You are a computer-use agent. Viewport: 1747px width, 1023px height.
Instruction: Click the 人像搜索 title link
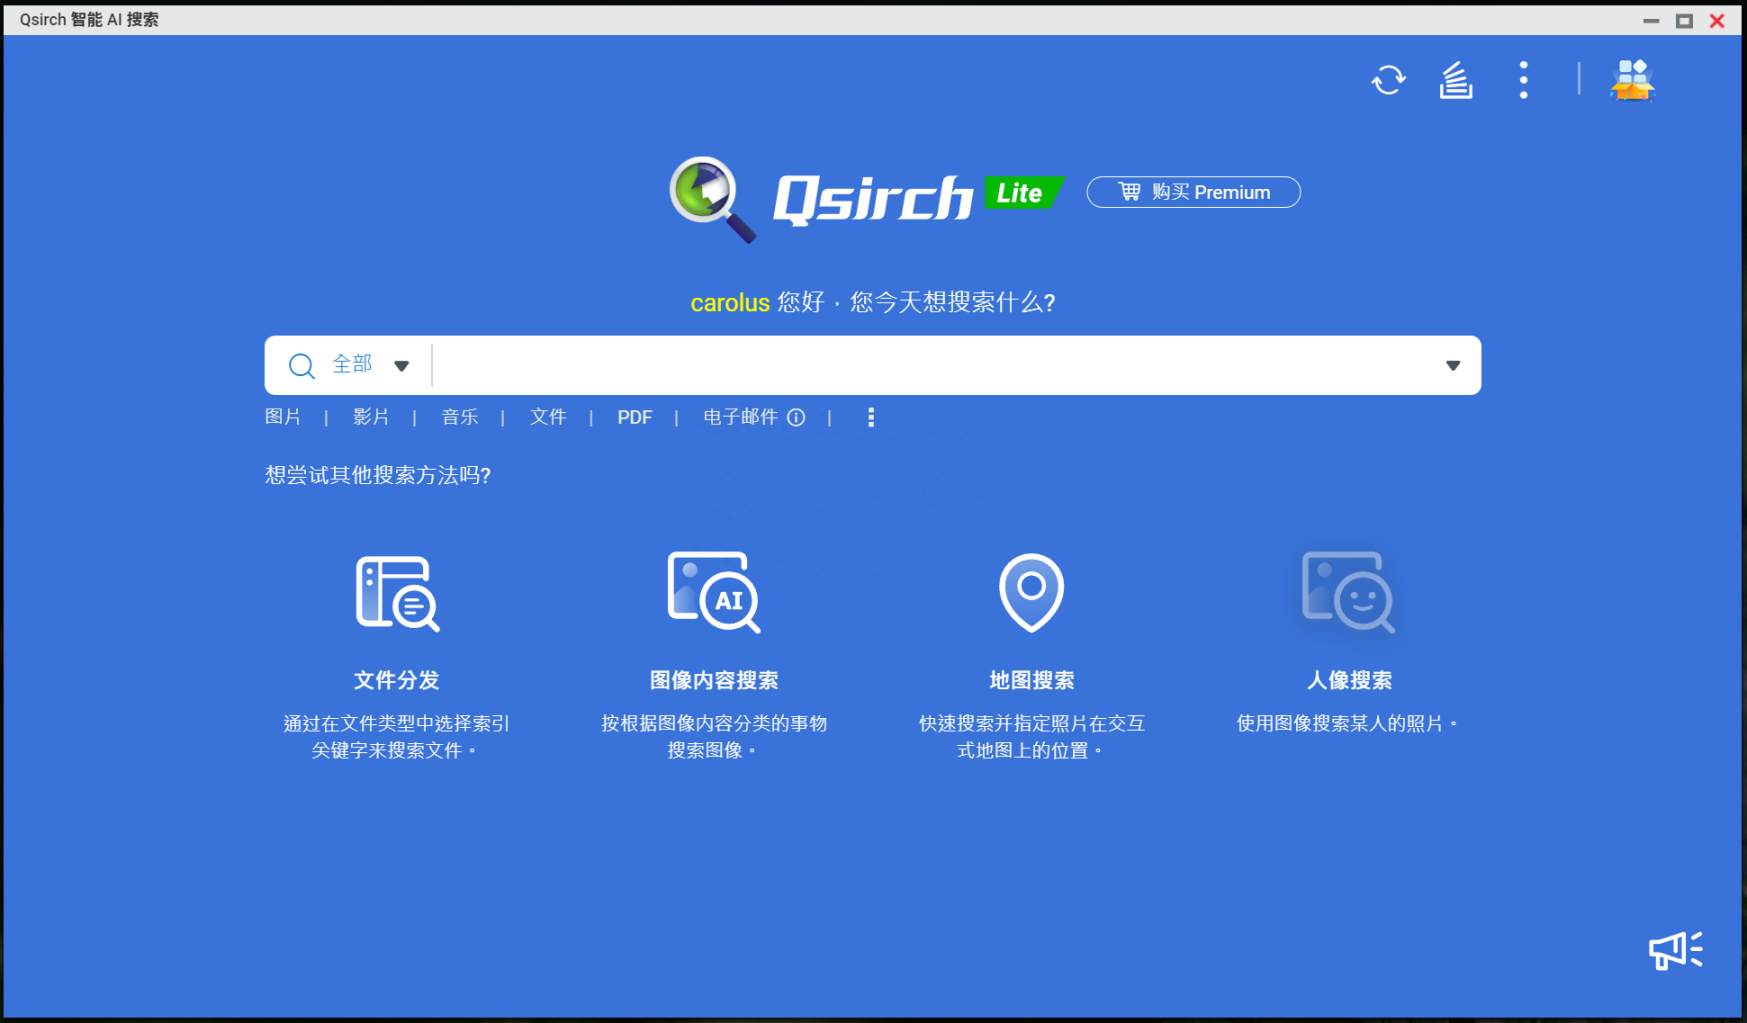1349,680
